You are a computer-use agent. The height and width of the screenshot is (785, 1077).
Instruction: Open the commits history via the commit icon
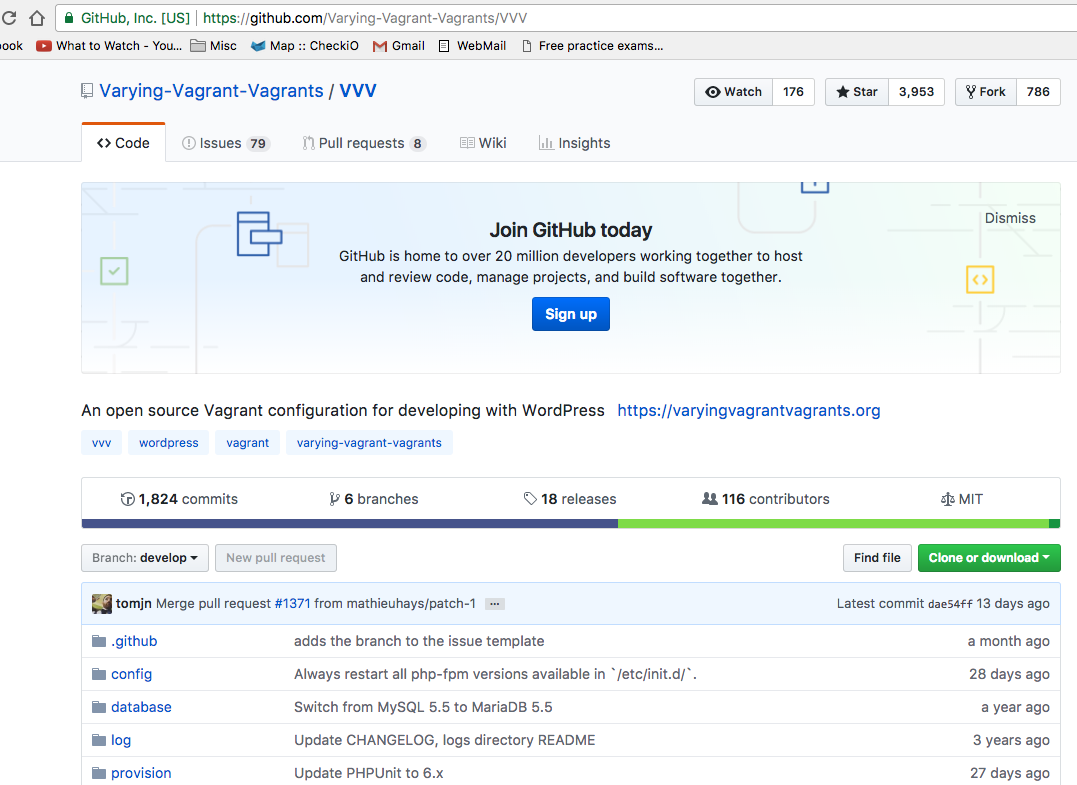click(x=130, y=498)
